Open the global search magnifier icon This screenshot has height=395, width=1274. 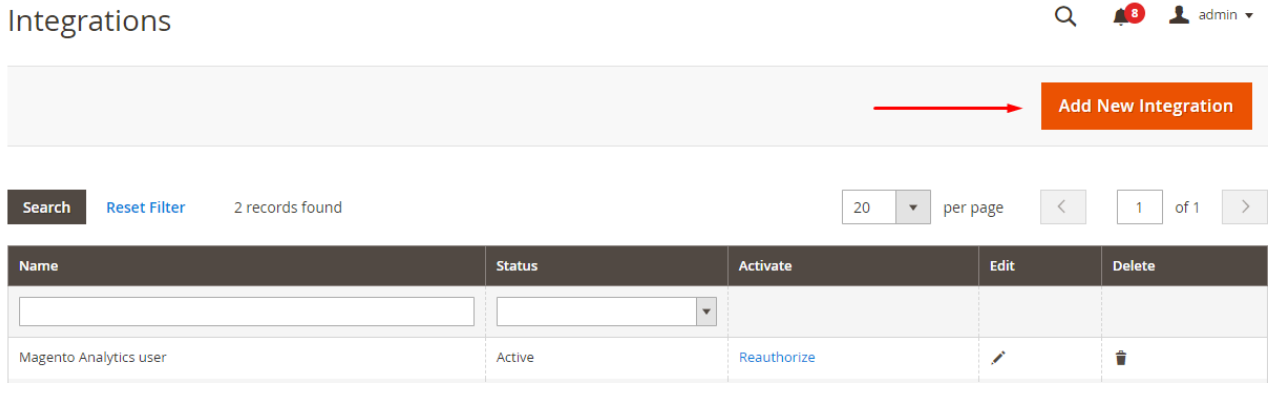tap(1066, 16)
